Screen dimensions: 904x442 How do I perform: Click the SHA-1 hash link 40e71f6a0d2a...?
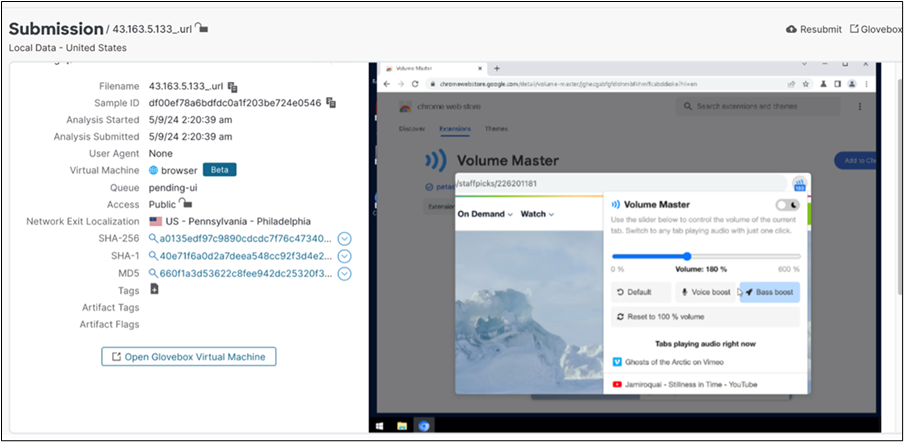246,256
